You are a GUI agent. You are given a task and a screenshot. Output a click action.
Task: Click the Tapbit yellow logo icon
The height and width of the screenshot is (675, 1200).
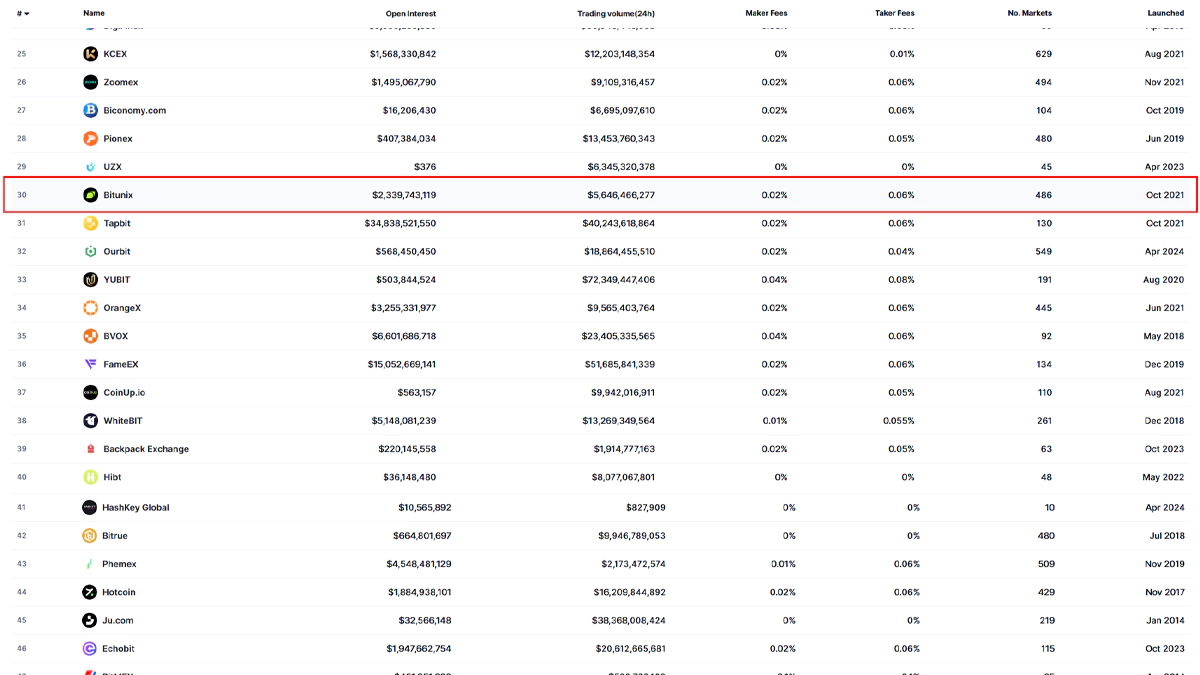click(91, 223)
